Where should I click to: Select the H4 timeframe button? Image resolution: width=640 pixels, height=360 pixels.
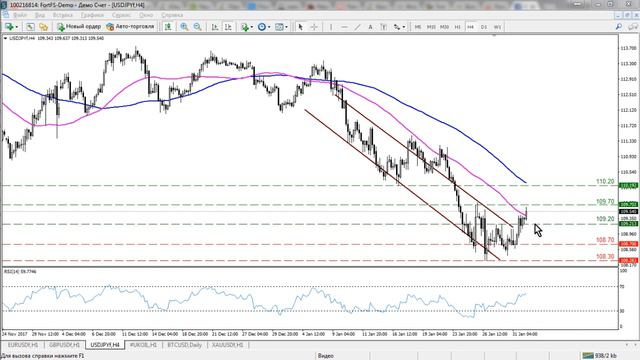tap(470, 27)
